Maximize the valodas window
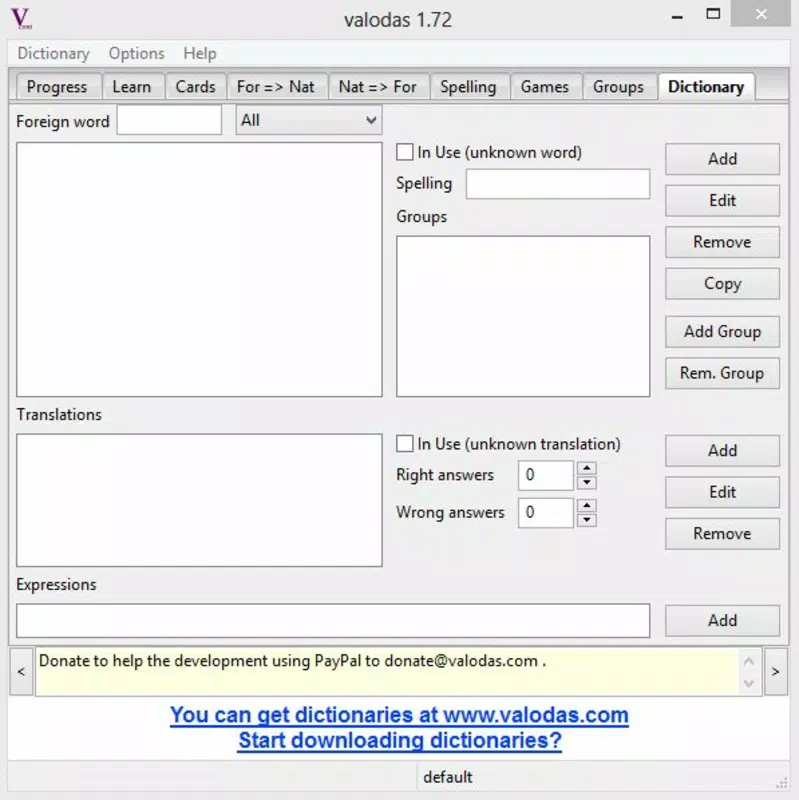799x800 pixels. click(x=713, y=14)
